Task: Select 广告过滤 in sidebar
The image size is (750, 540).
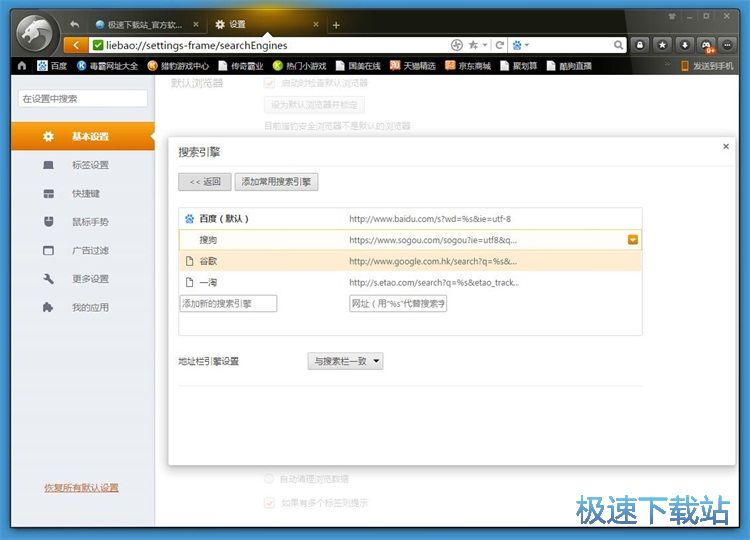Action: click(82, 251)
